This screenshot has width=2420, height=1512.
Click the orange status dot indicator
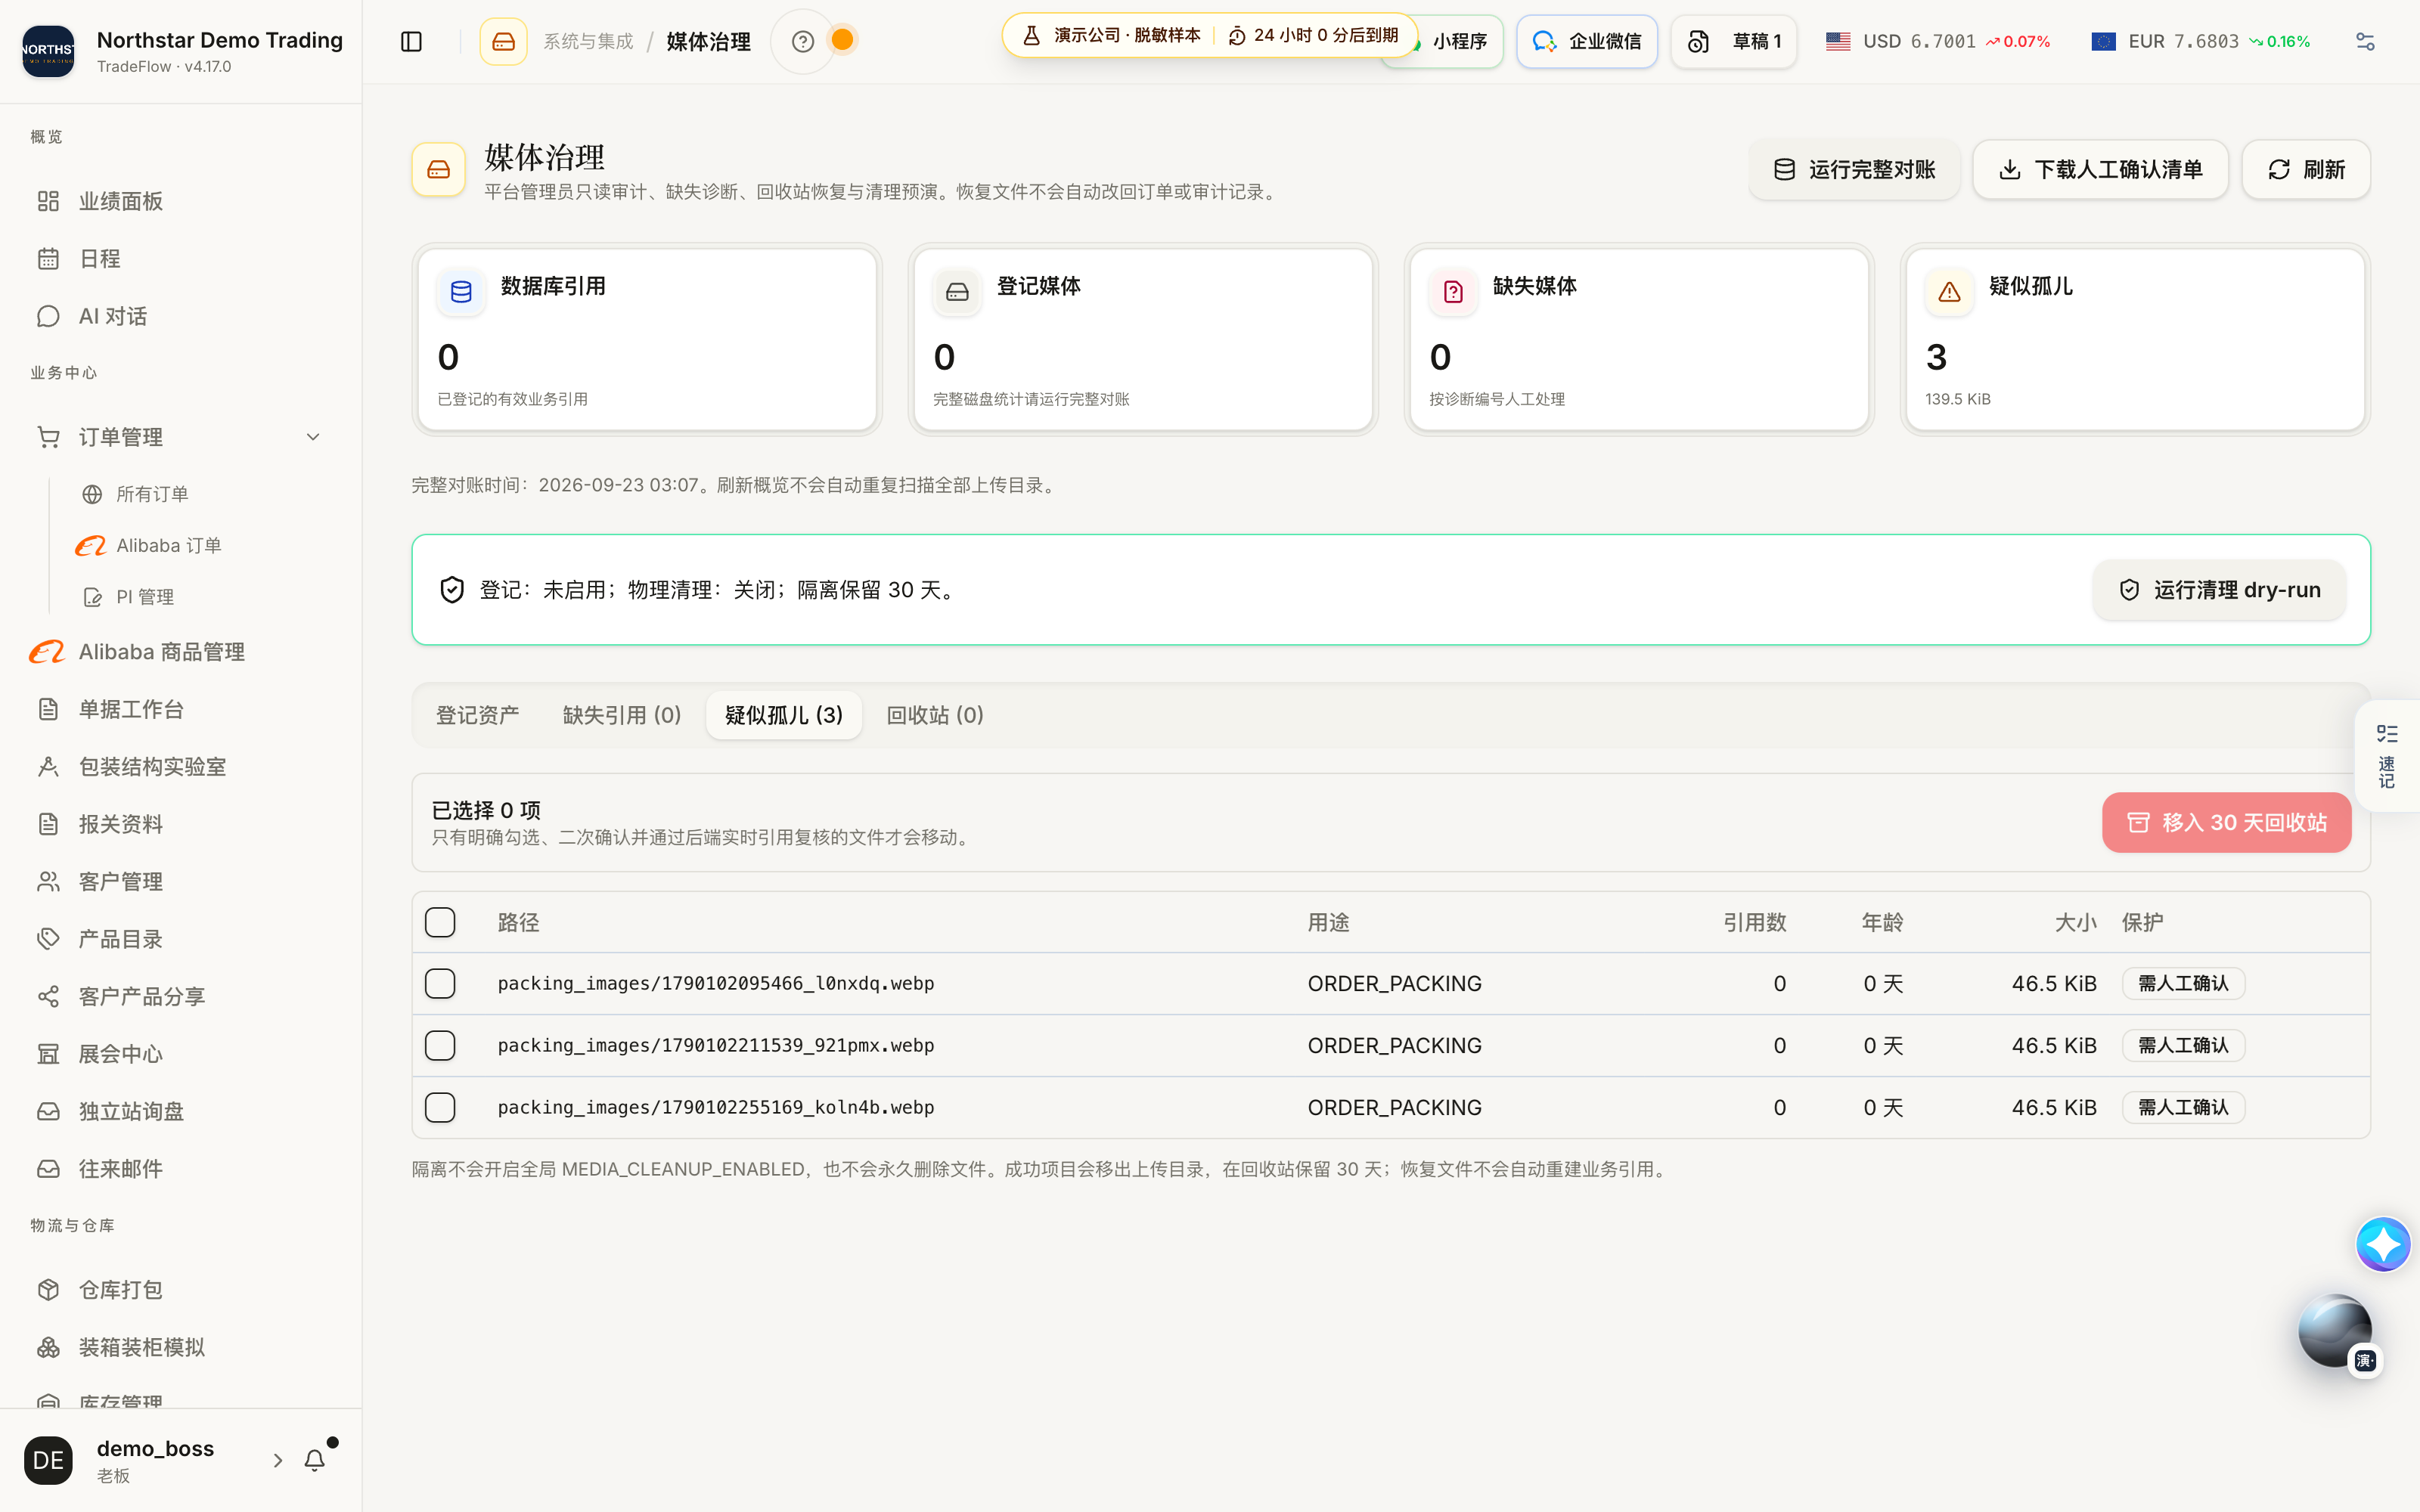coord(843,39)
